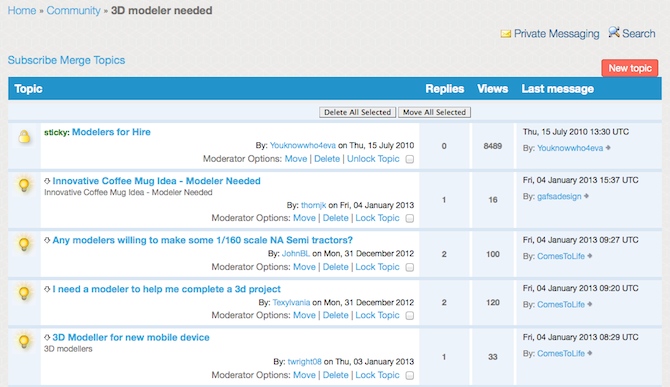
Task: Click the Subscribe link
Action: point(32,60)
